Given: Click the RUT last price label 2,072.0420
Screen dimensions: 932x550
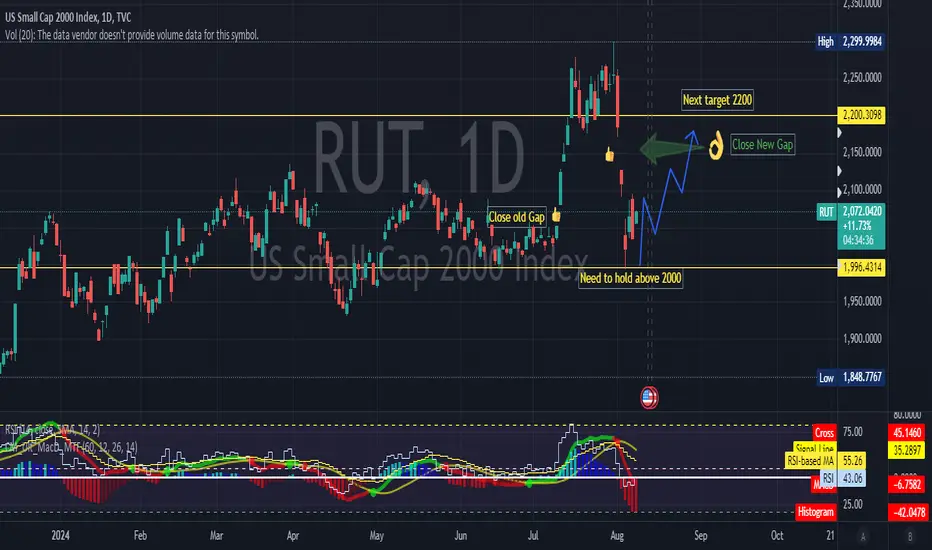Looking at the screenshot, I should click(x=862, y=211).
